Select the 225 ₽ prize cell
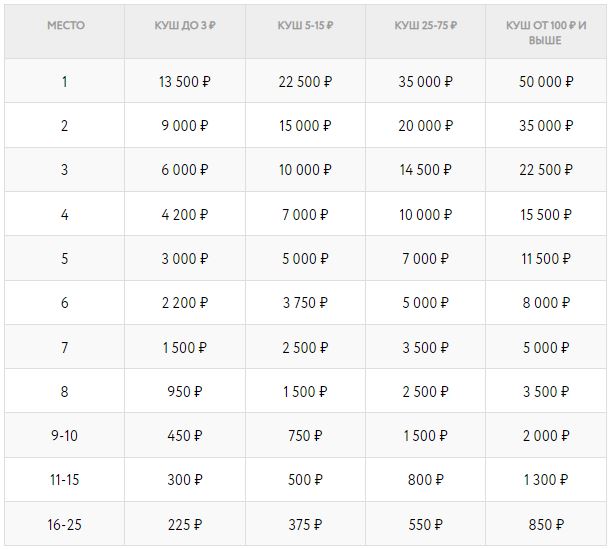The height and width of the screenshot is (549, 610). coord(184,524)
